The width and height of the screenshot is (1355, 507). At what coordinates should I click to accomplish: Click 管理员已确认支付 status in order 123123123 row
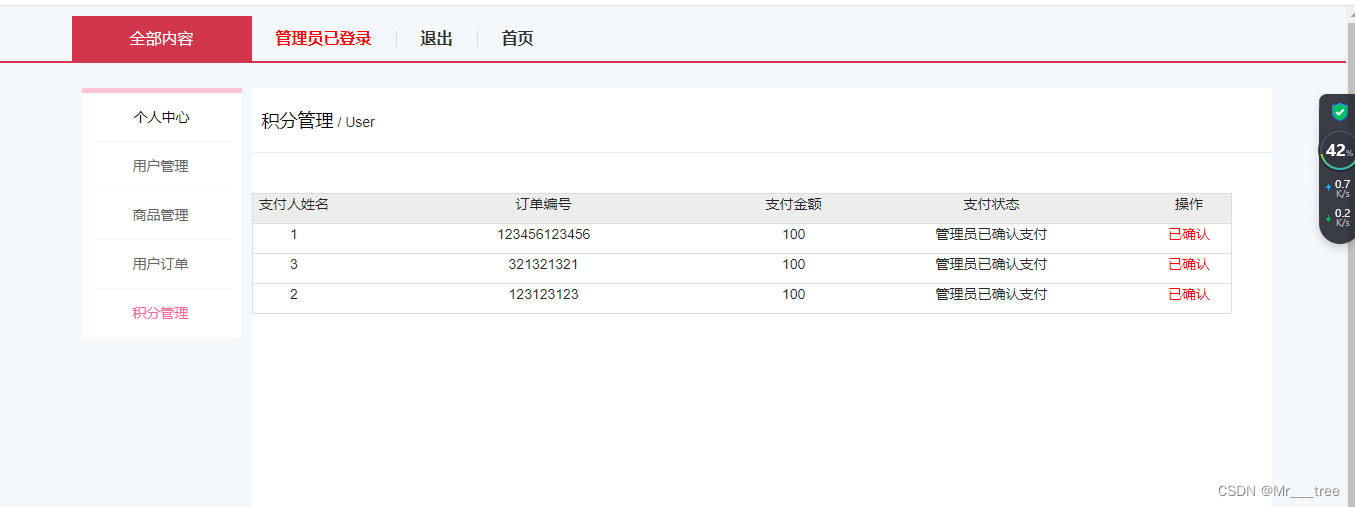coord(991,294)
